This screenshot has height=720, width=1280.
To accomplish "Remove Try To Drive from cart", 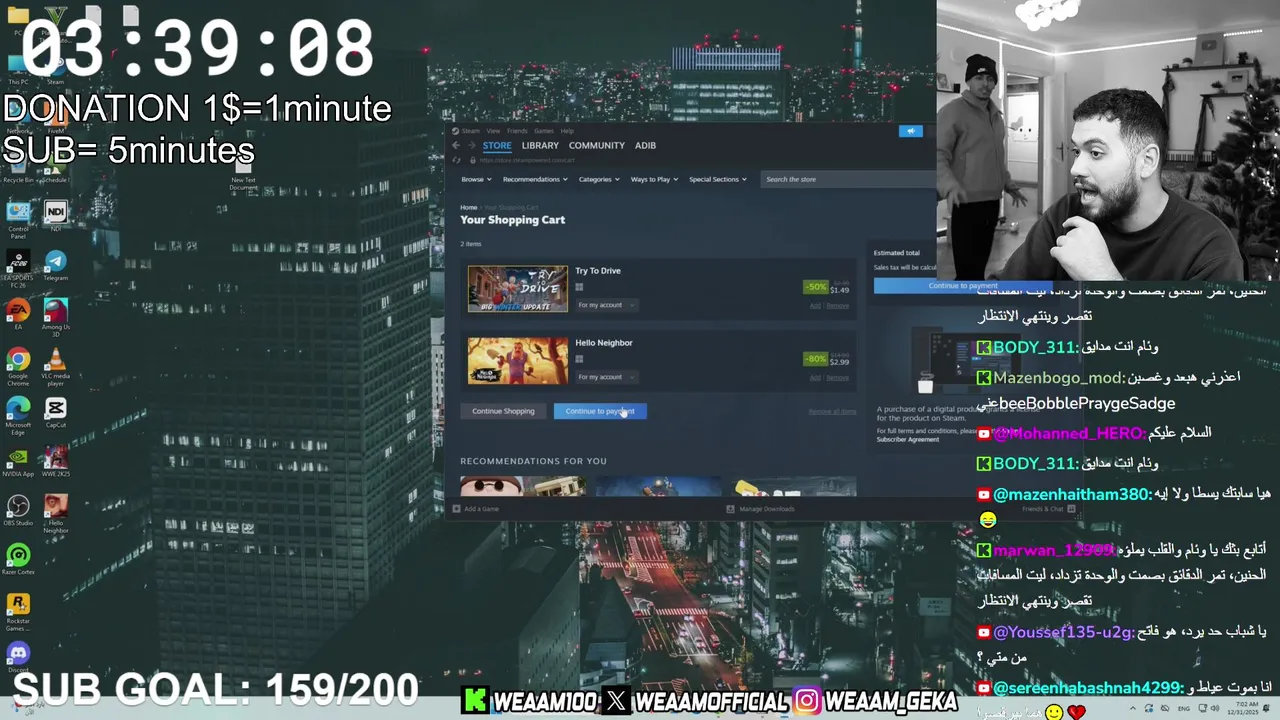I will point(838,305).
